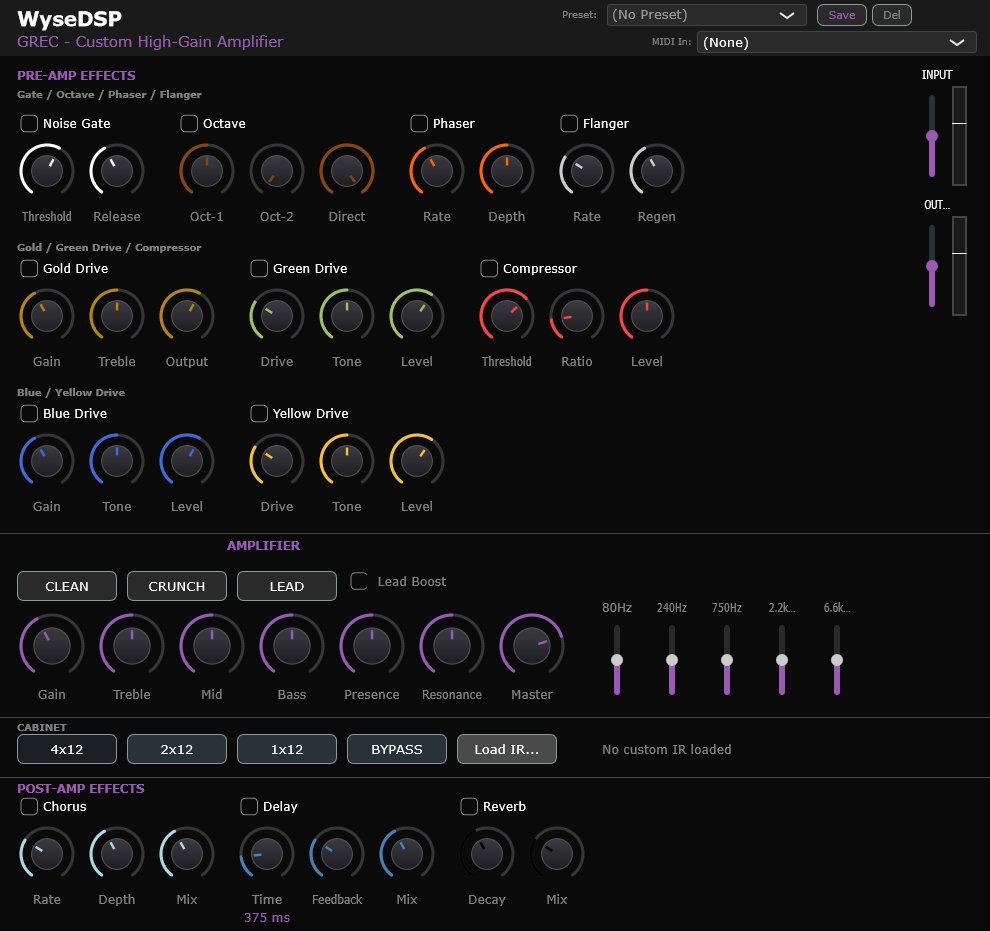Image resolution: width=990 pixels, height=931 pixels.
Task: Click the Gold Drive Gain knob
Action: point(47,316)
